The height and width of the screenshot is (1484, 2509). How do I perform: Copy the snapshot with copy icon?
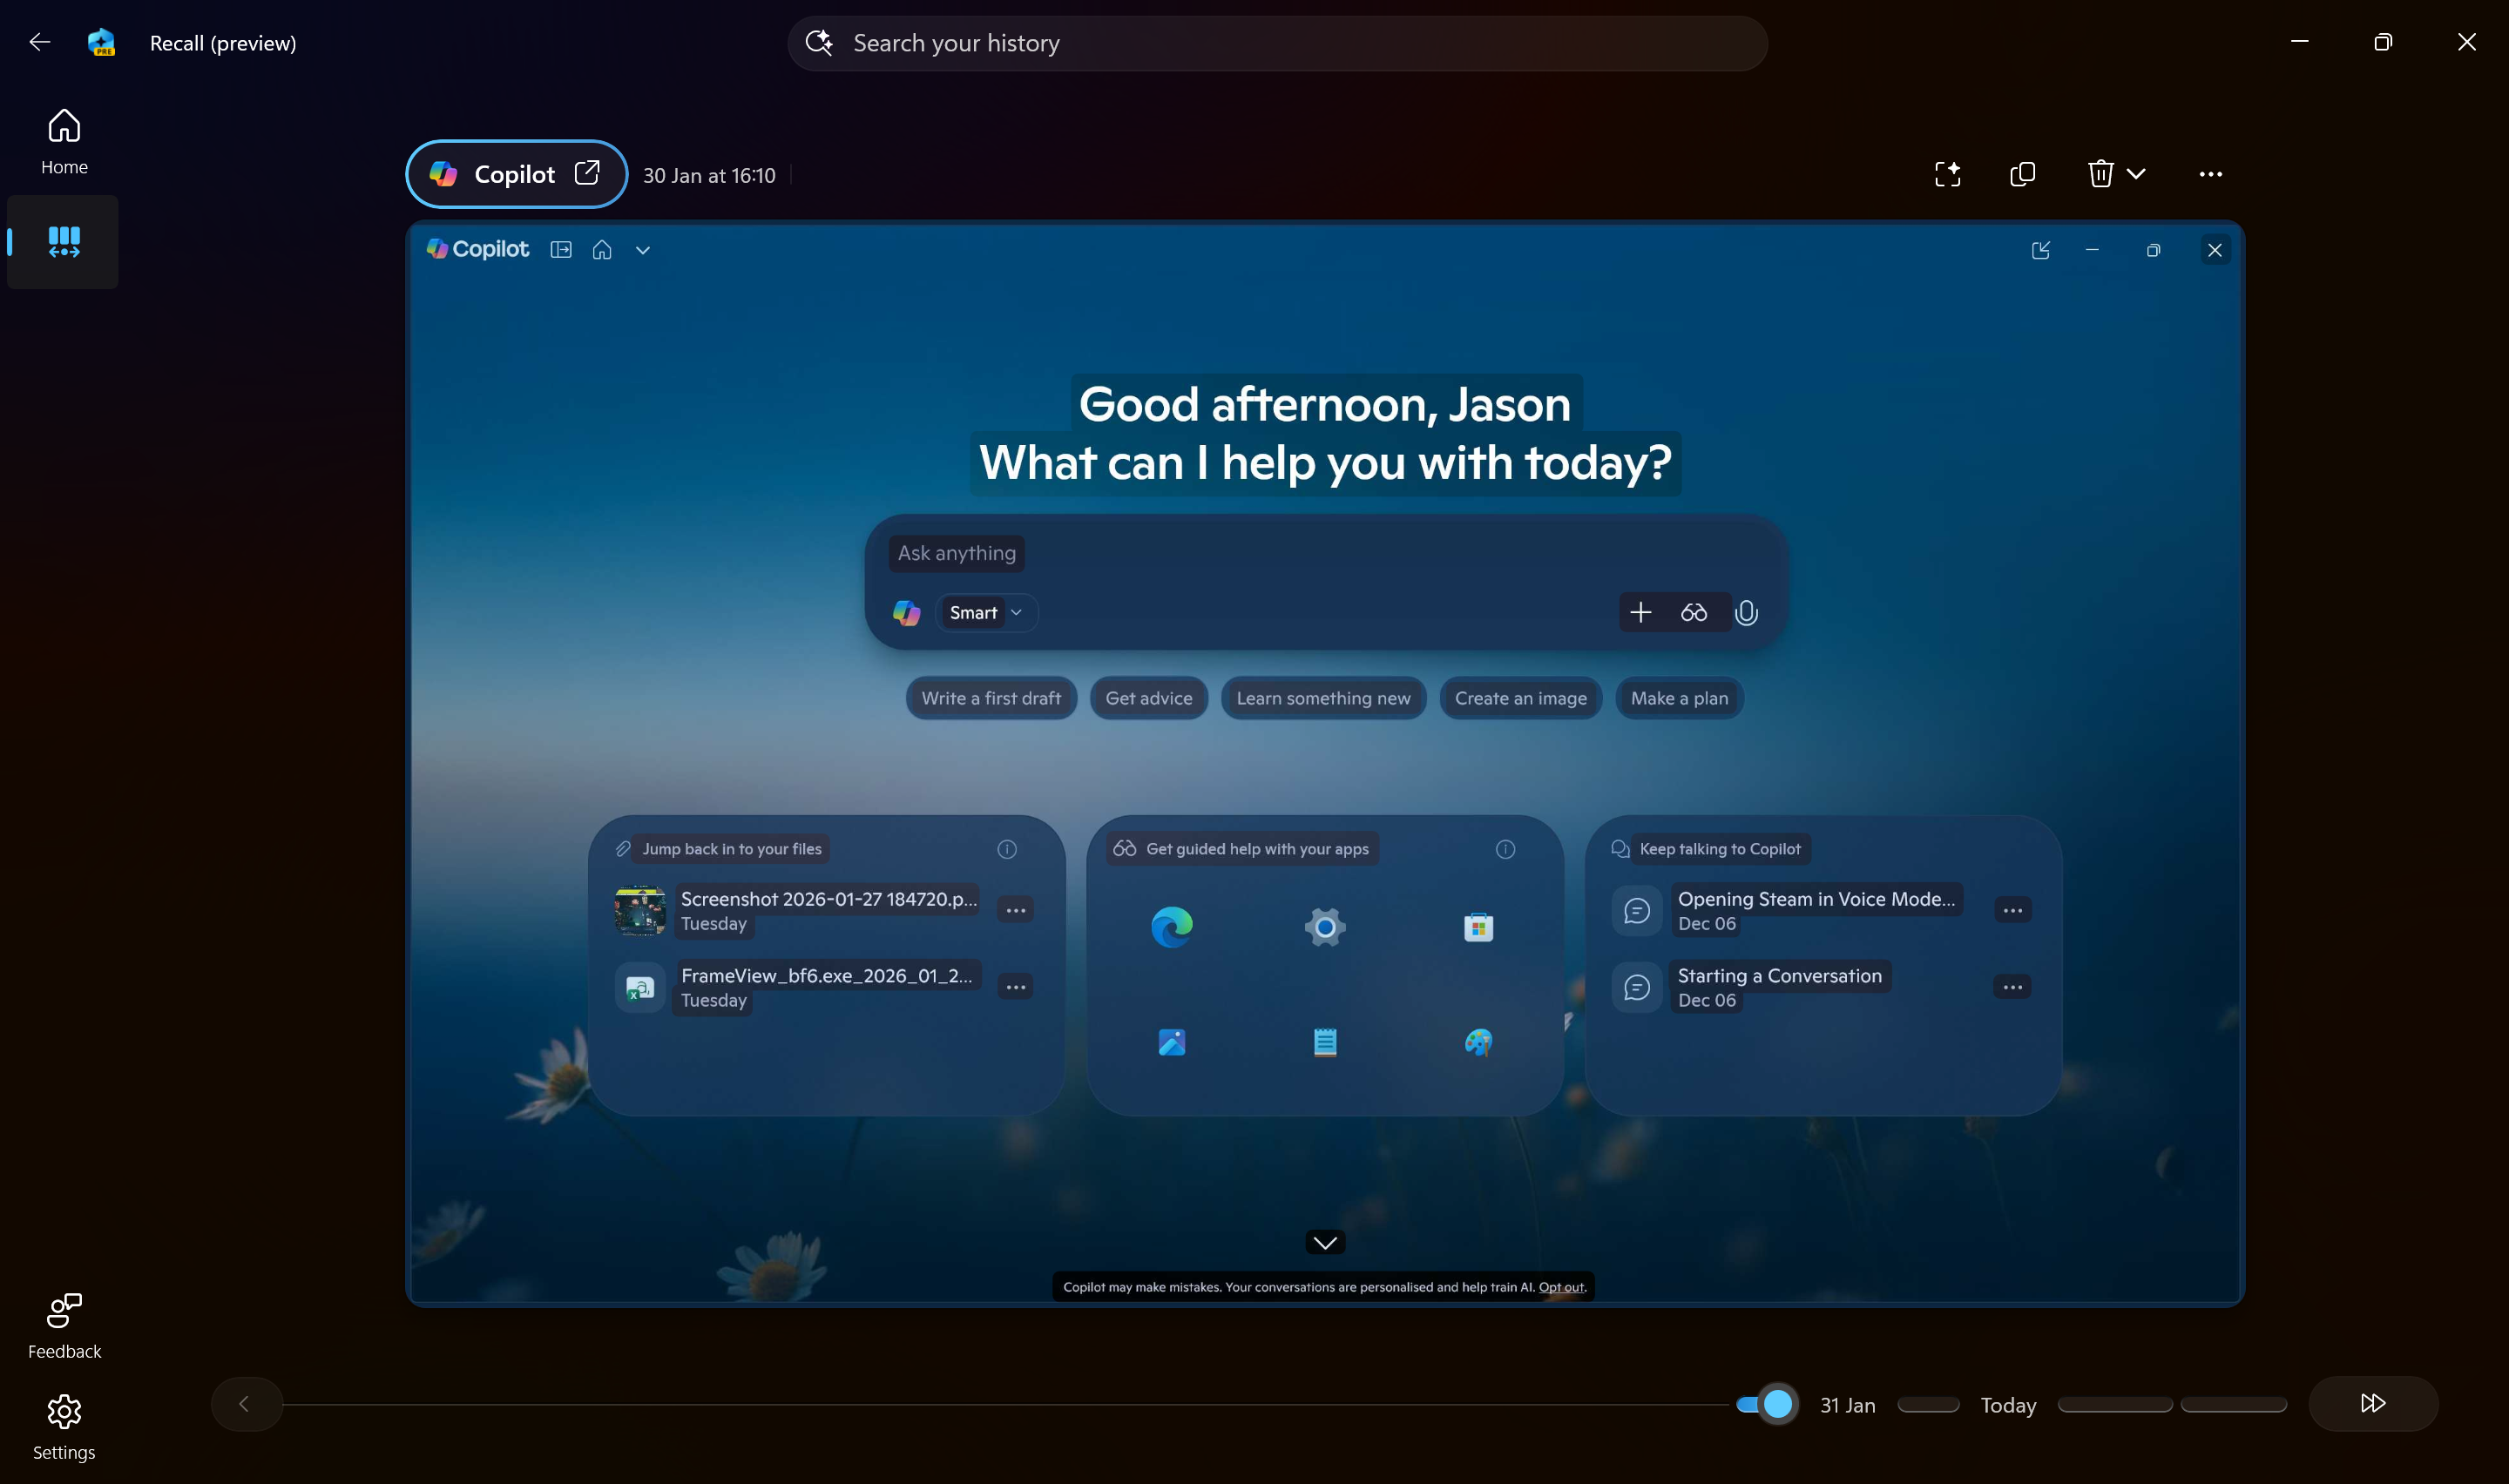tap(2022, 174)
